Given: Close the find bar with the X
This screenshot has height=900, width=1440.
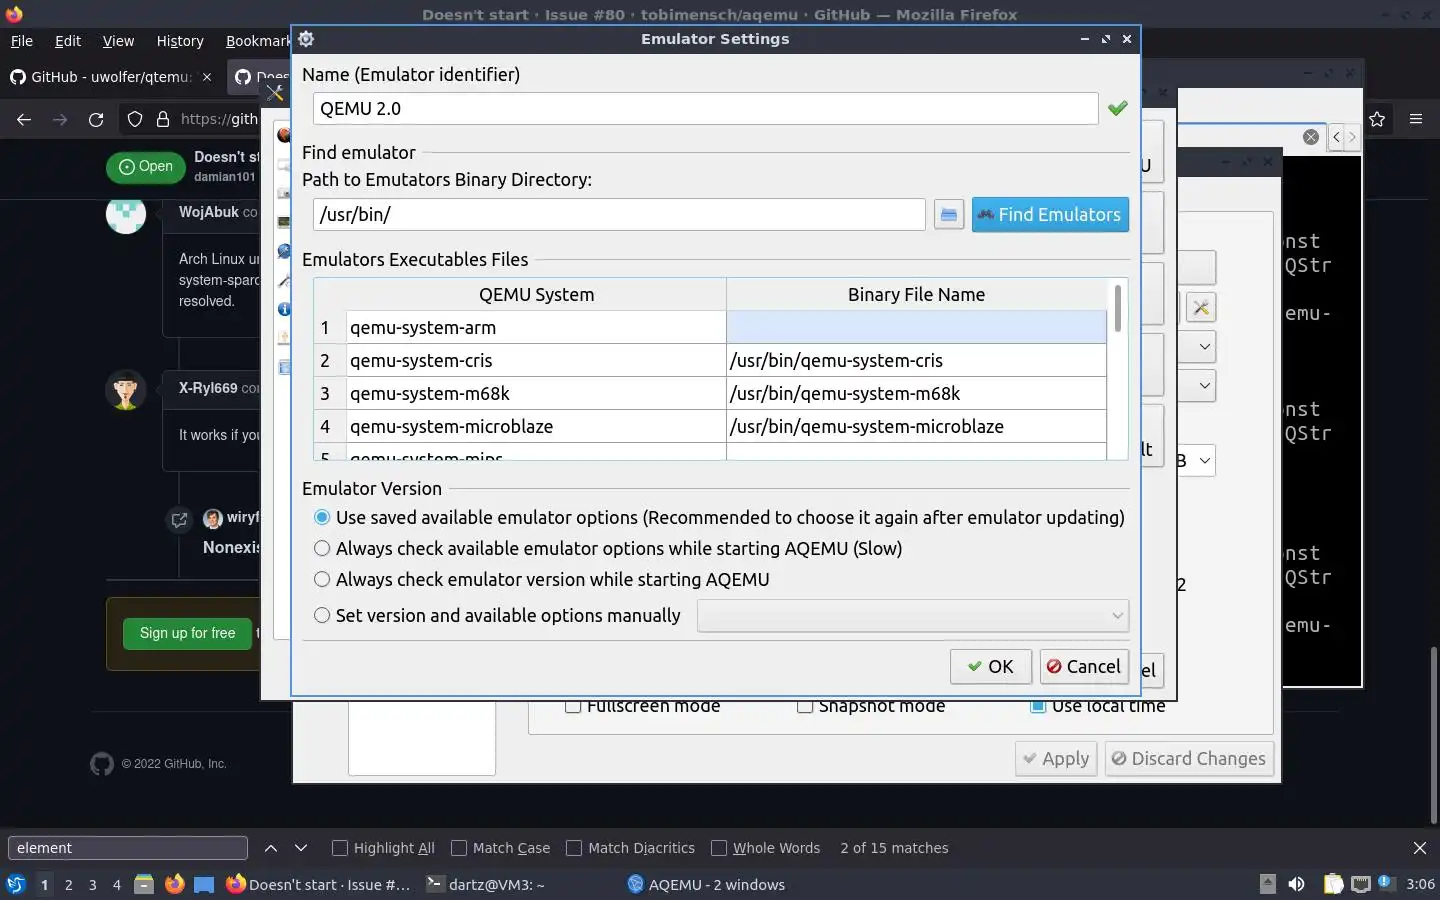Looking at the screenshot, I should [1419, 848].
